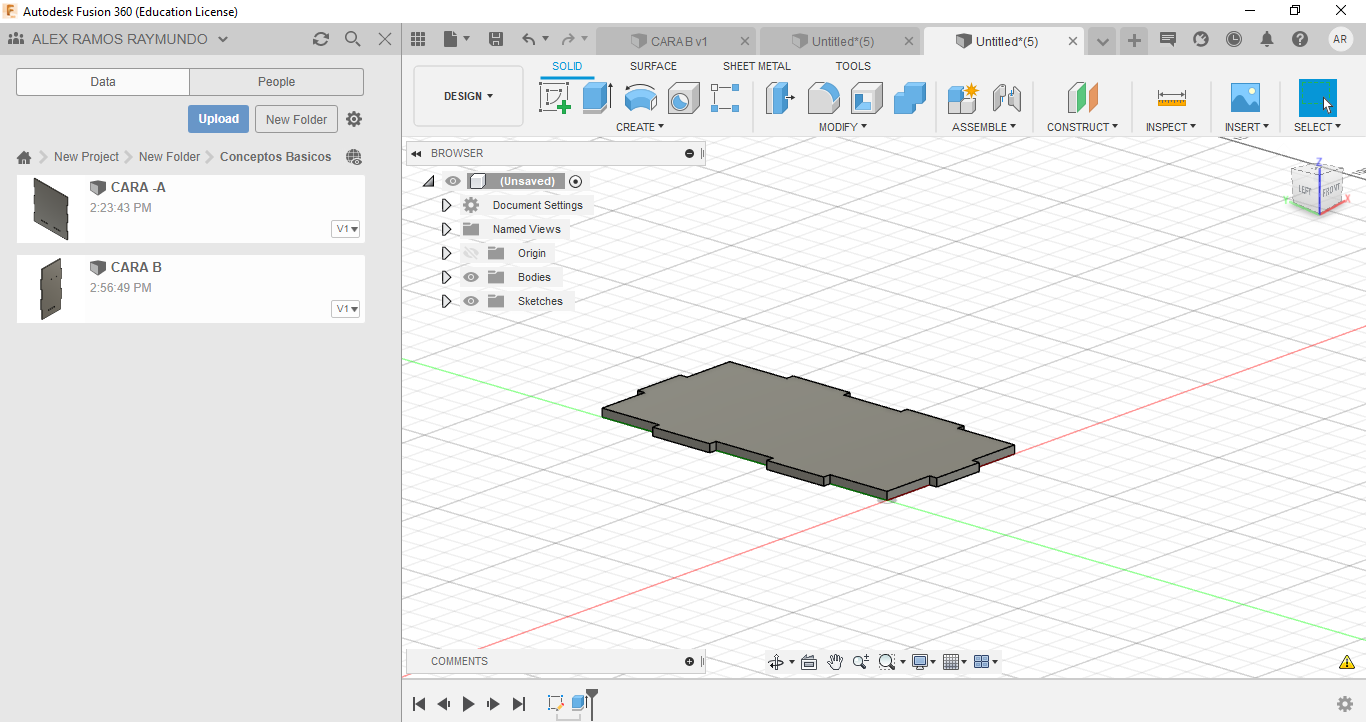This screenshot has width=1366, height=722.
Task: Click the Upload button
Action: click(218, 119)
